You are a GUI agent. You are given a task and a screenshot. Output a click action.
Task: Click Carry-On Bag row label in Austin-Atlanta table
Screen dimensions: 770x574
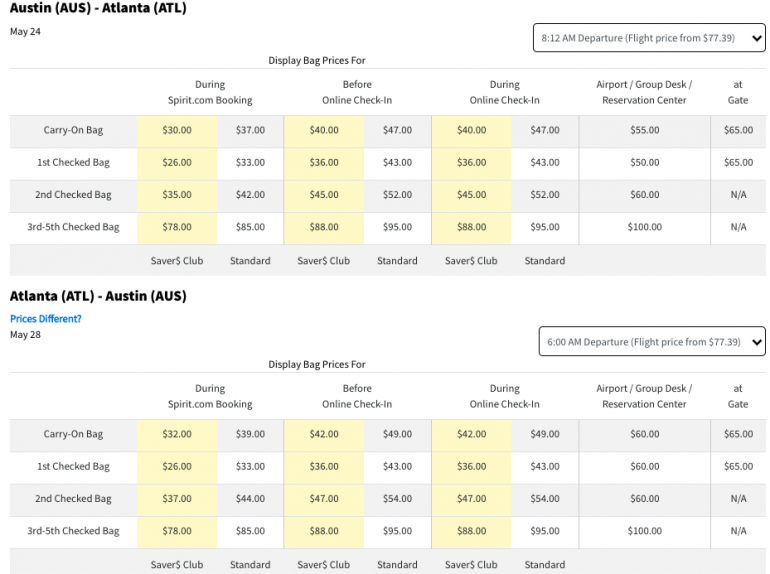tap(73, 130)
